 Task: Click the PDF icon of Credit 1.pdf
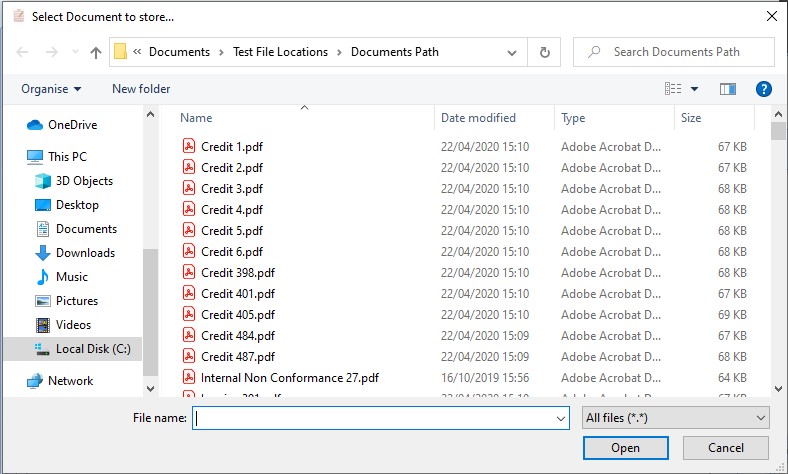(188, 146)
